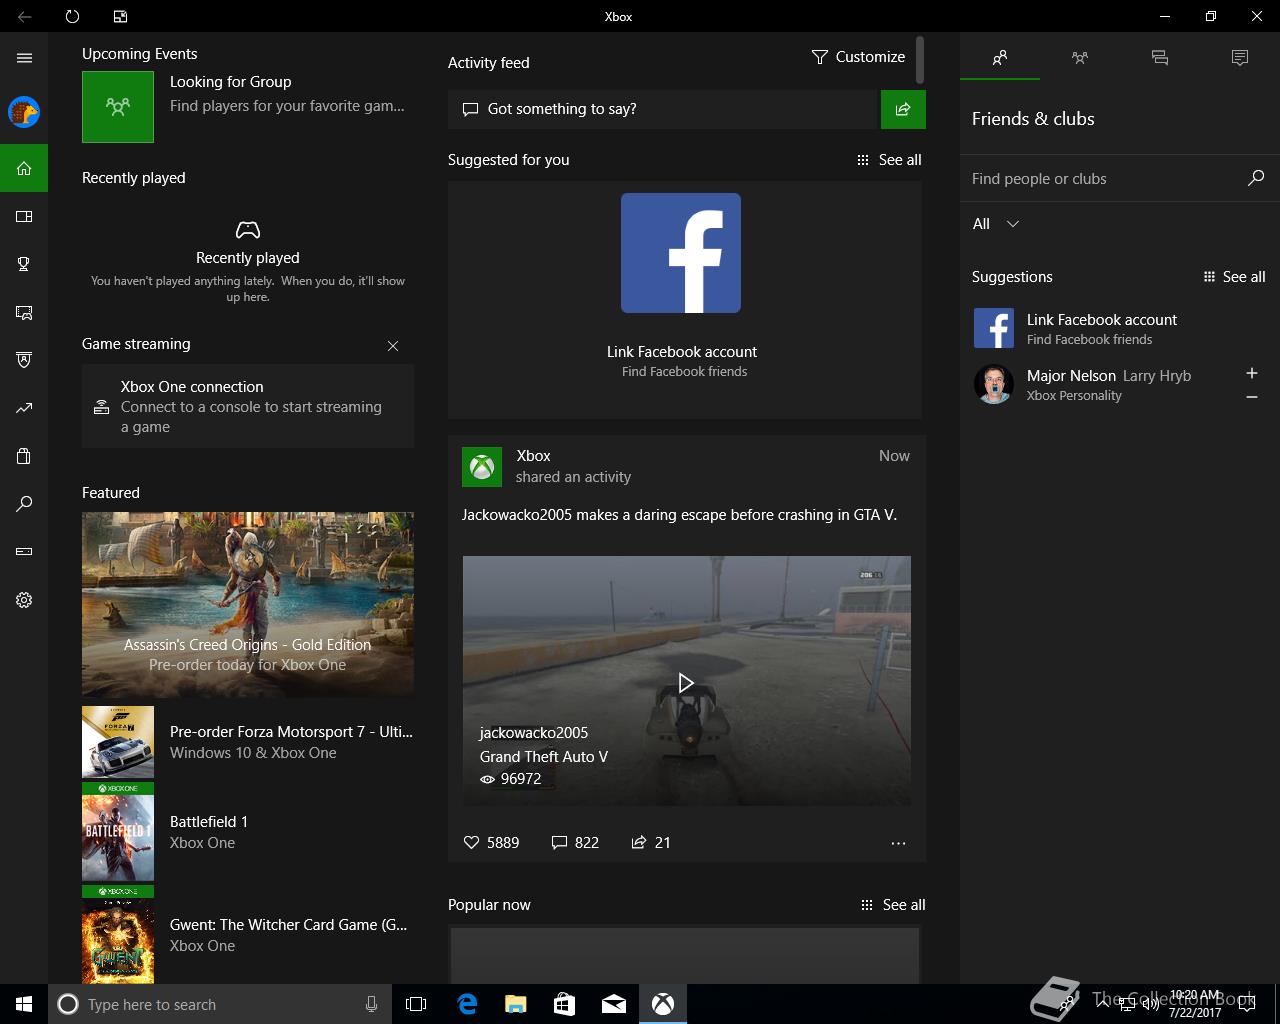Open the Connection console icon
This screenshot has width=1280, height=1024.
[24, 552]
